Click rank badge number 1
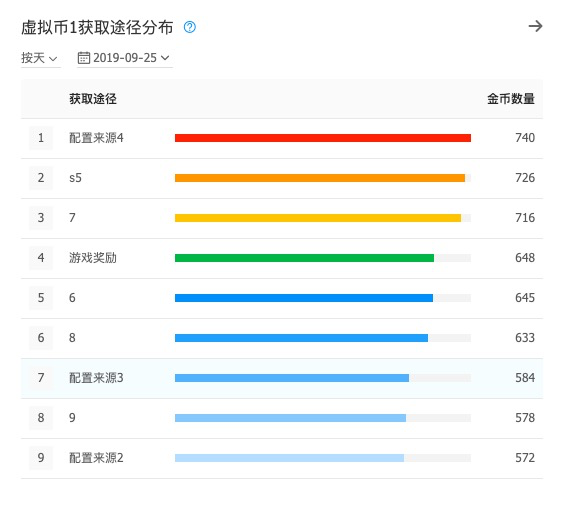Image resolution: width=569 pixels, height=526 pixels. coord(41,138)
